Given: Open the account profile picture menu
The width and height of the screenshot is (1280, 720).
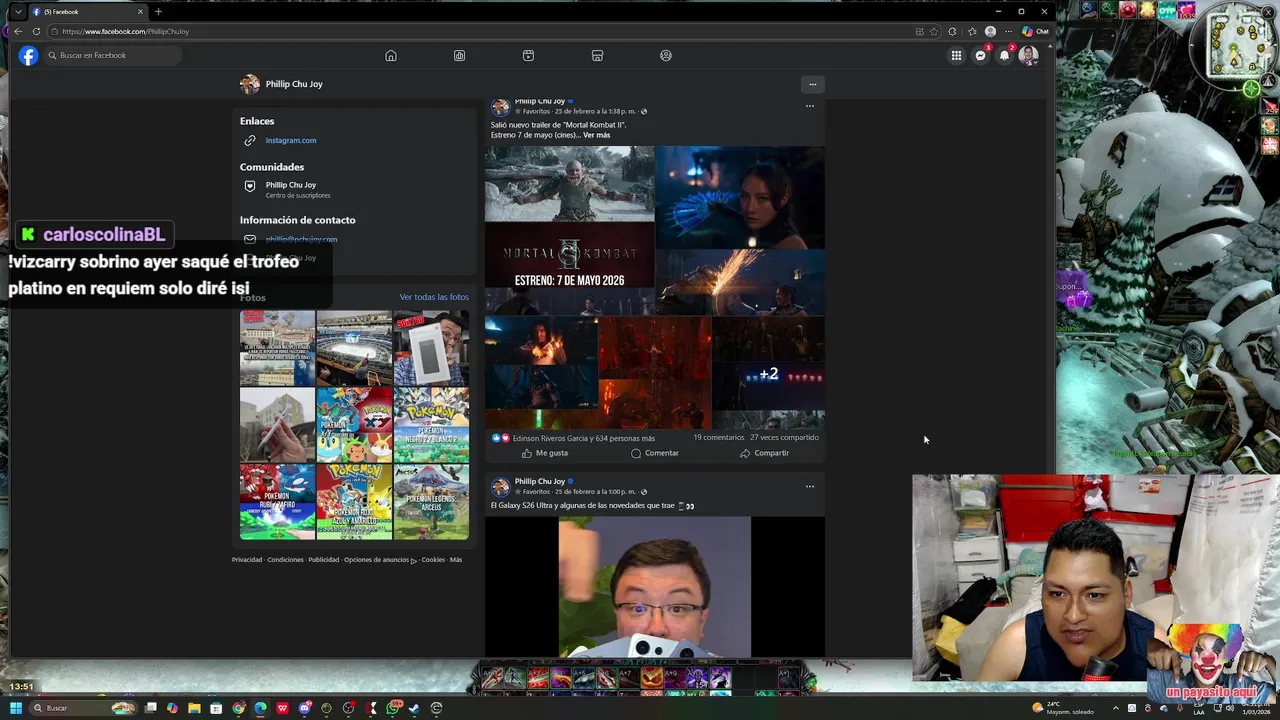Looking at the screenshot, I should [1028, 55].
